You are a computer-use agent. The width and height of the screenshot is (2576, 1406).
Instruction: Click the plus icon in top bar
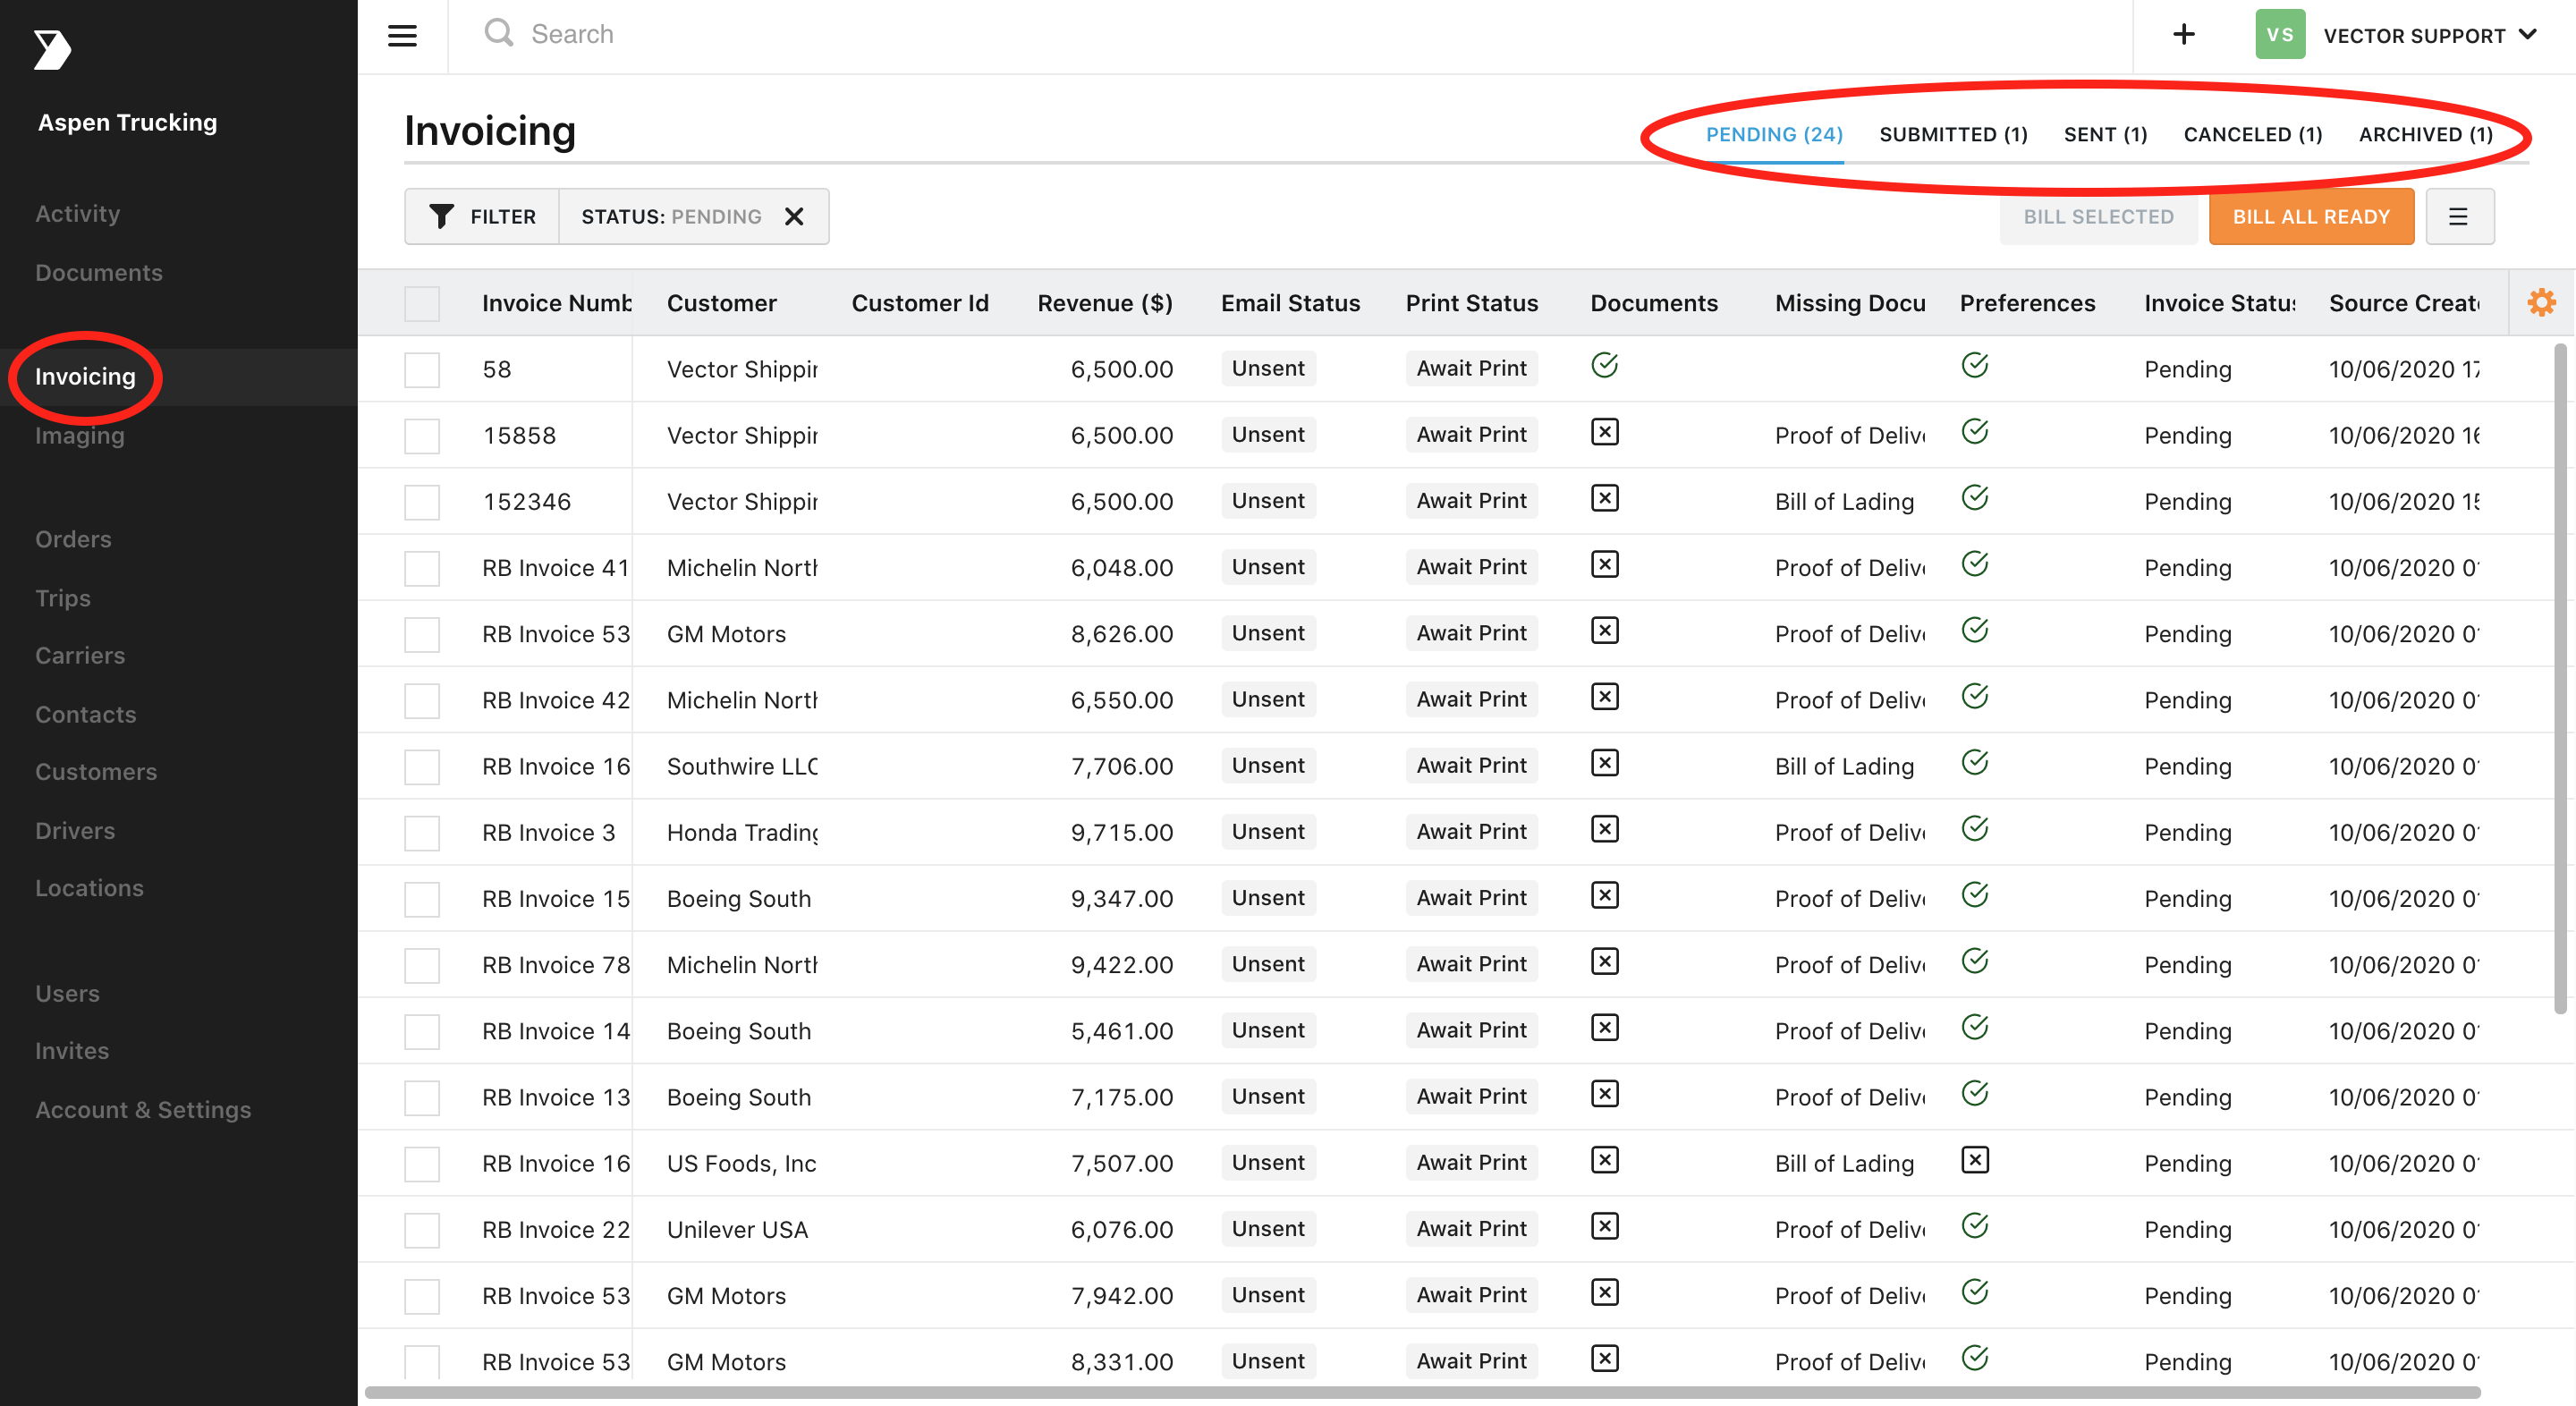(2184, 35)
